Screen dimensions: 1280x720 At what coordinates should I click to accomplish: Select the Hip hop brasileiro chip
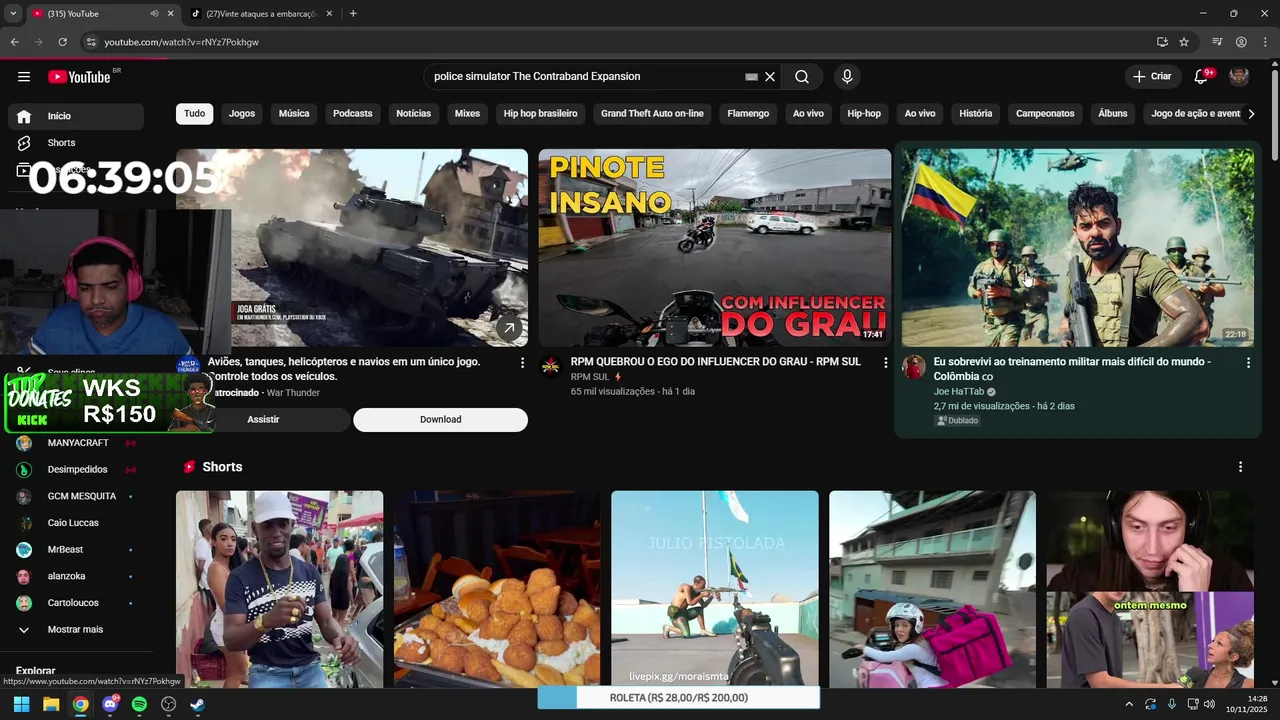point(541,114)
